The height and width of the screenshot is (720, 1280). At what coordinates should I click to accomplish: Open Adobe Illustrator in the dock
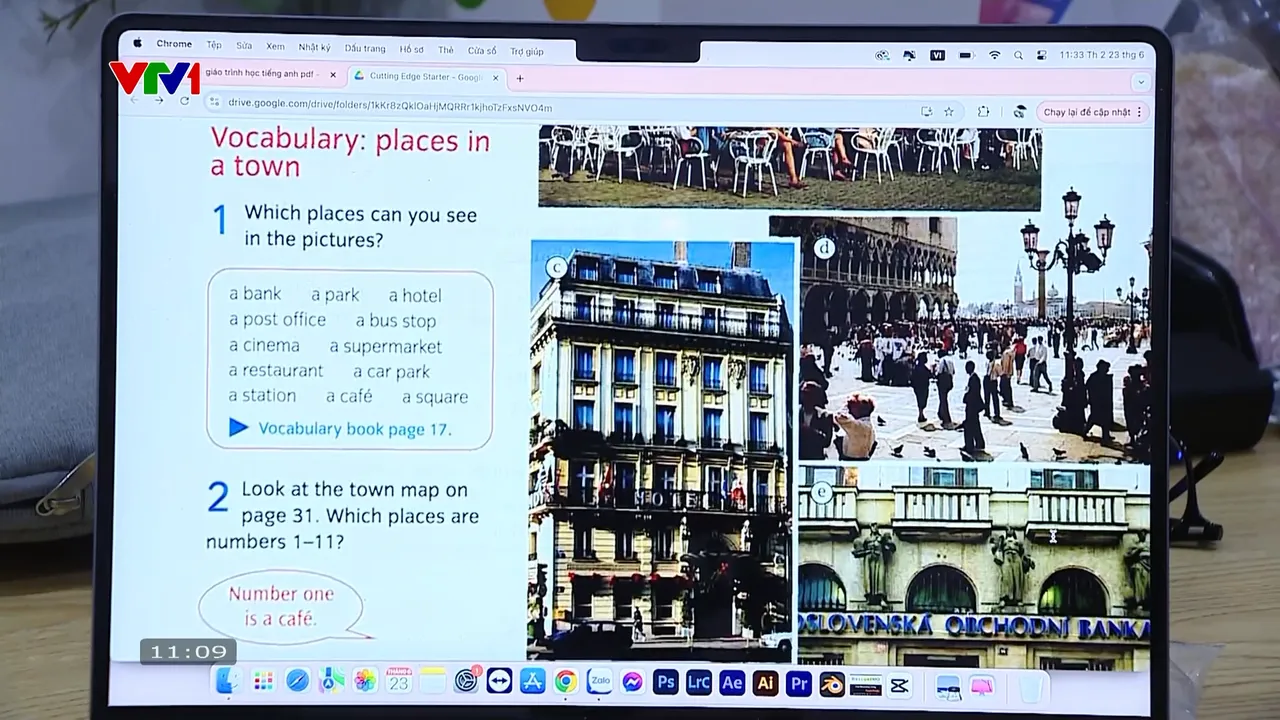click(x=765, y=683)
